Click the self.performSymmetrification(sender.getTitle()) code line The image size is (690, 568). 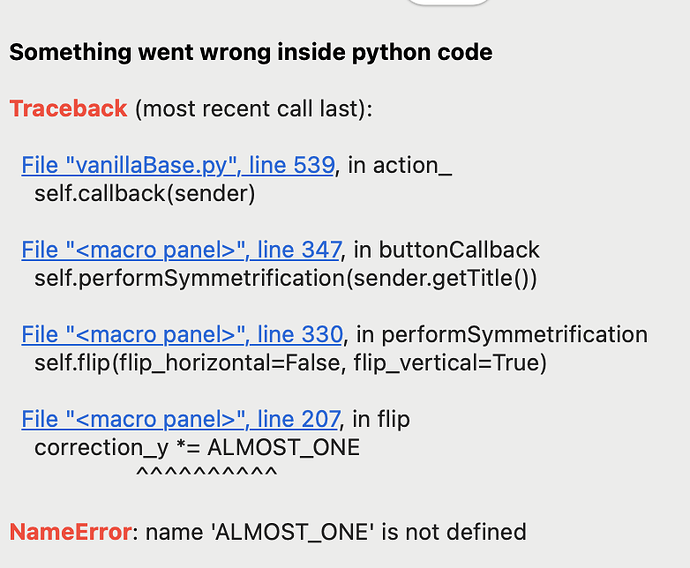[286, 278]
